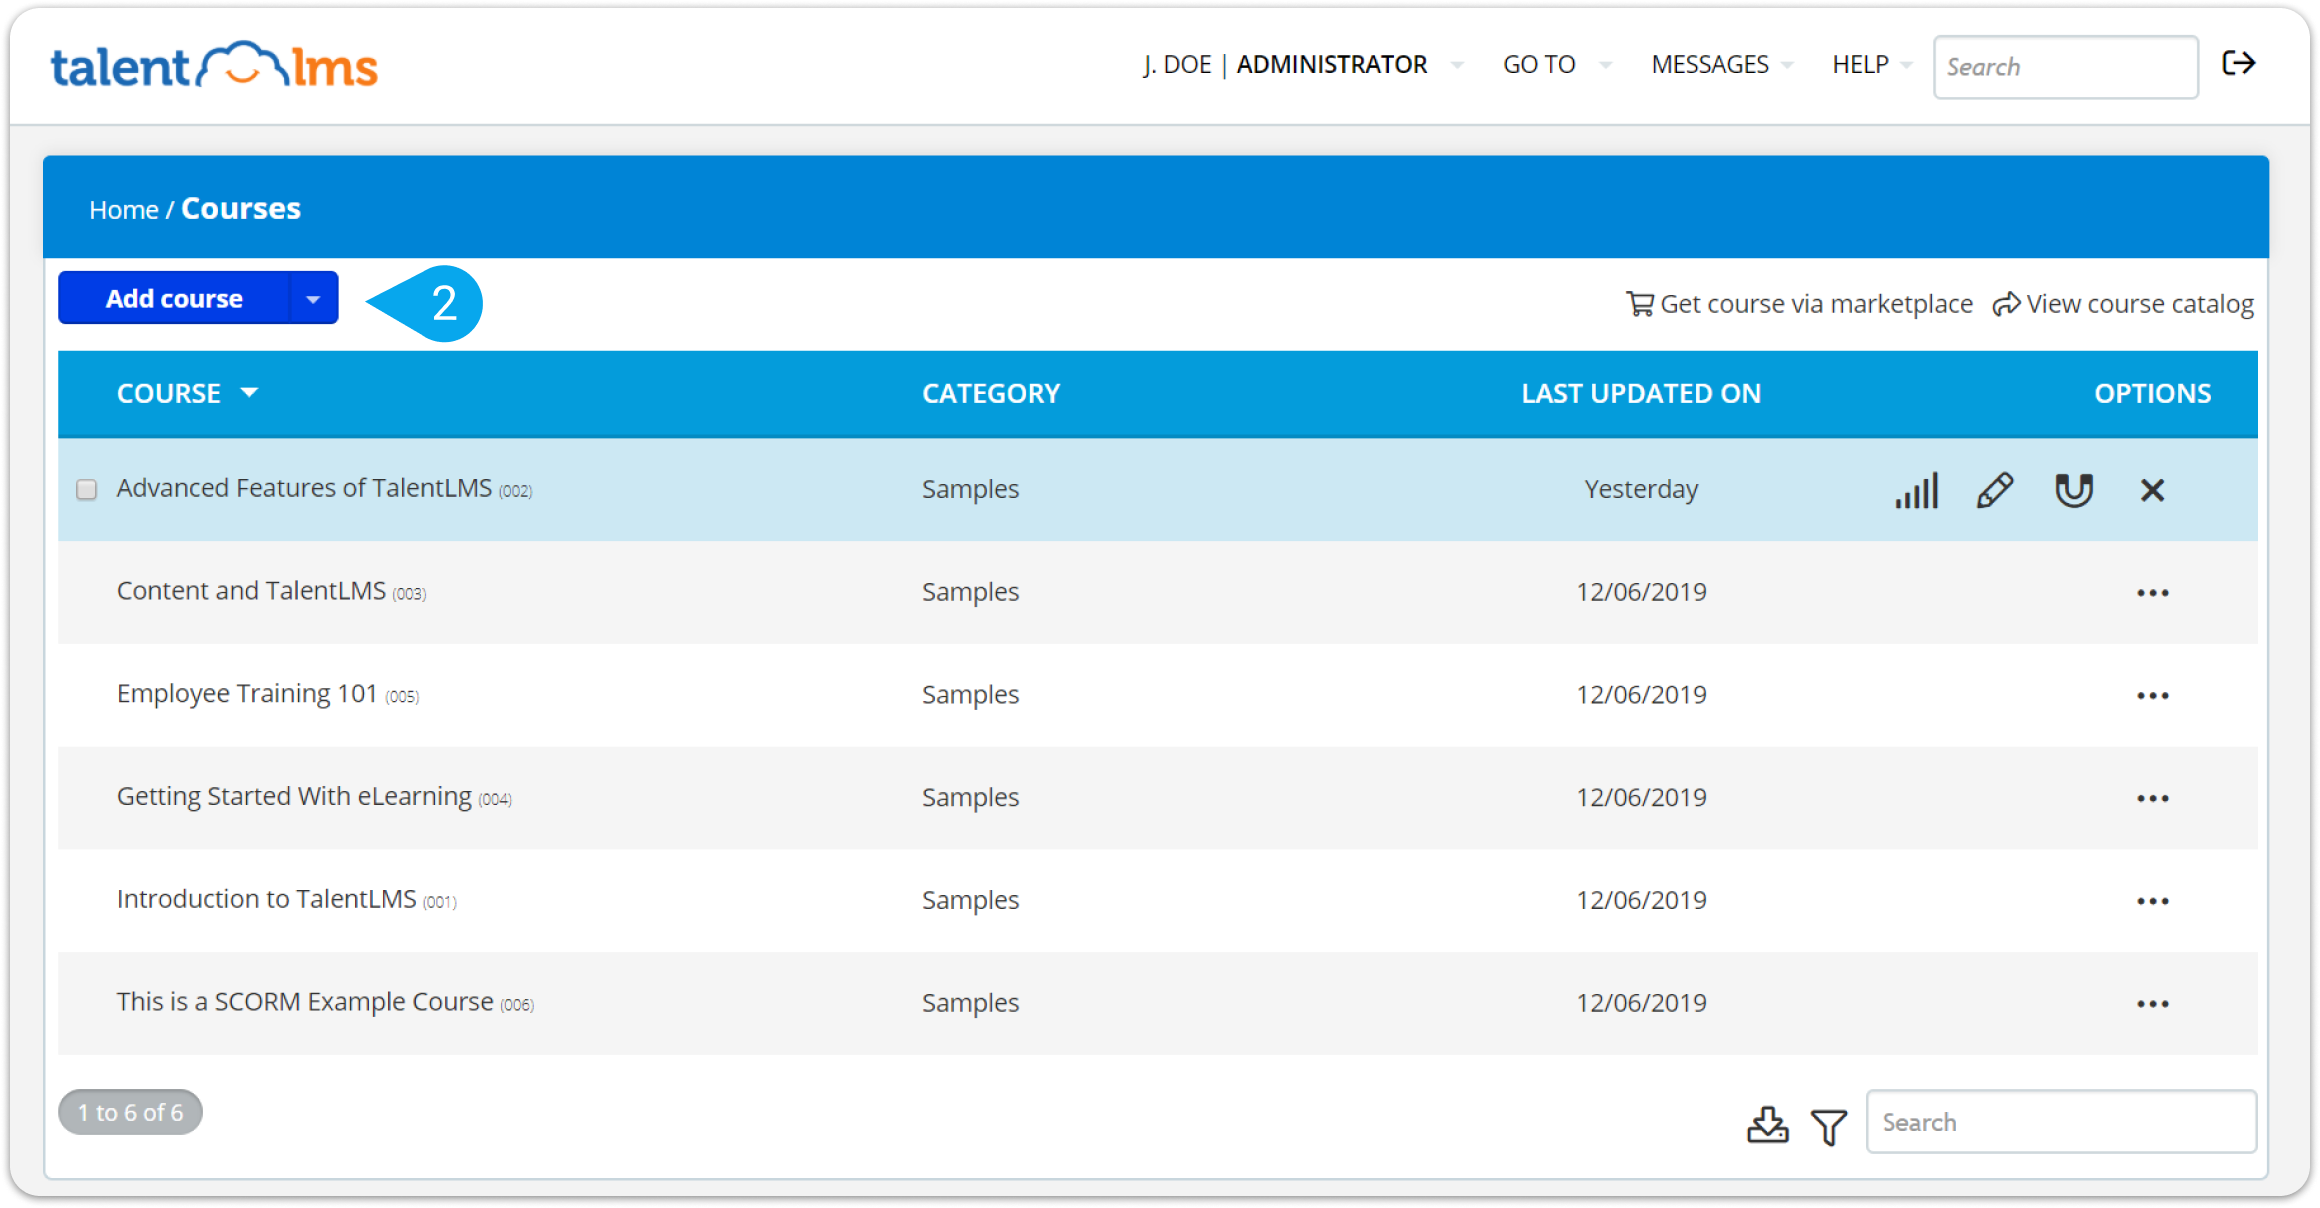This screenshot has width=2320, height=1208.
Task: Click the top header Search field
Action: [2065, 67]
